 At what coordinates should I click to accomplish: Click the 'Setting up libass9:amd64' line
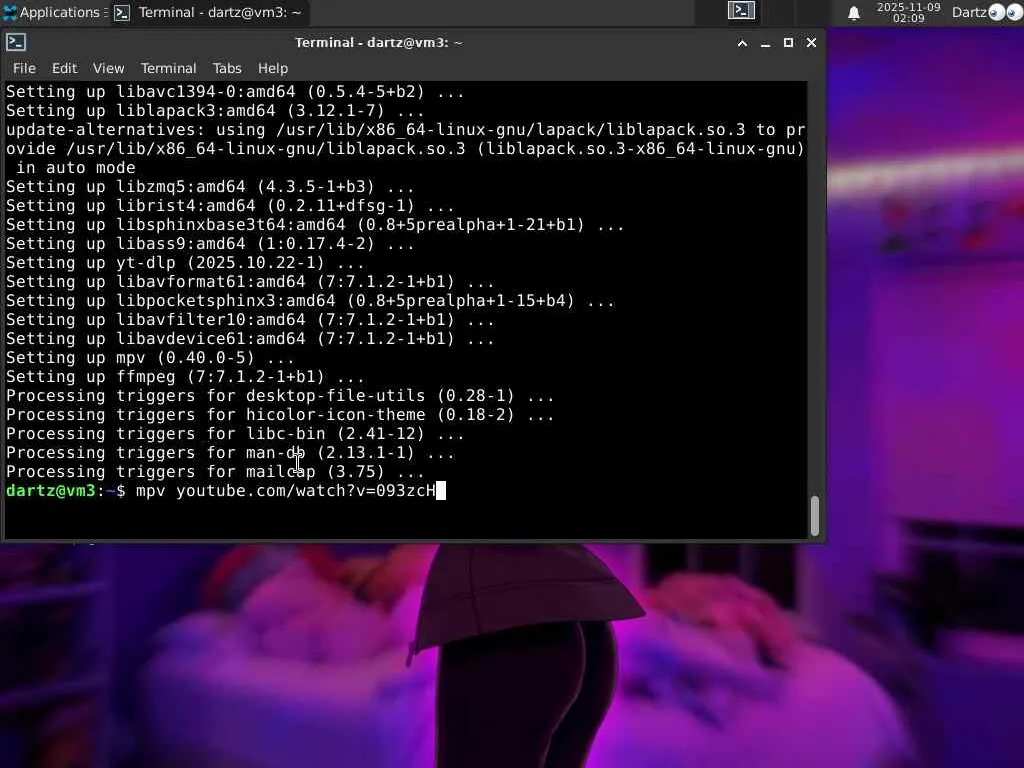tap(210, 244)
